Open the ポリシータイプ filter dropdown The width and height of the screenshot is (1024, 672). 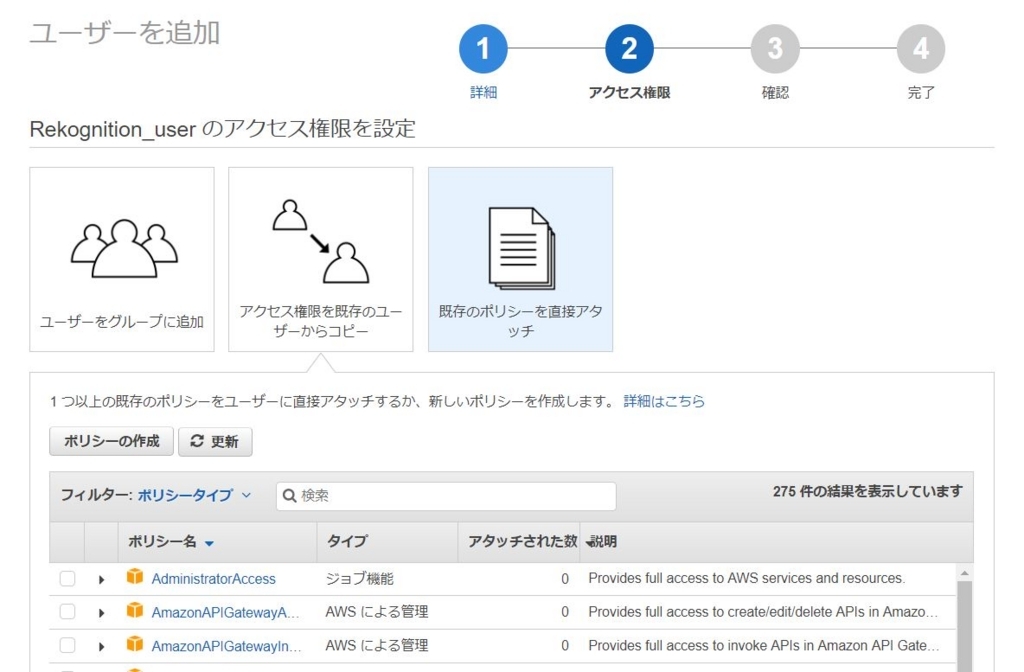coord(194,495)
